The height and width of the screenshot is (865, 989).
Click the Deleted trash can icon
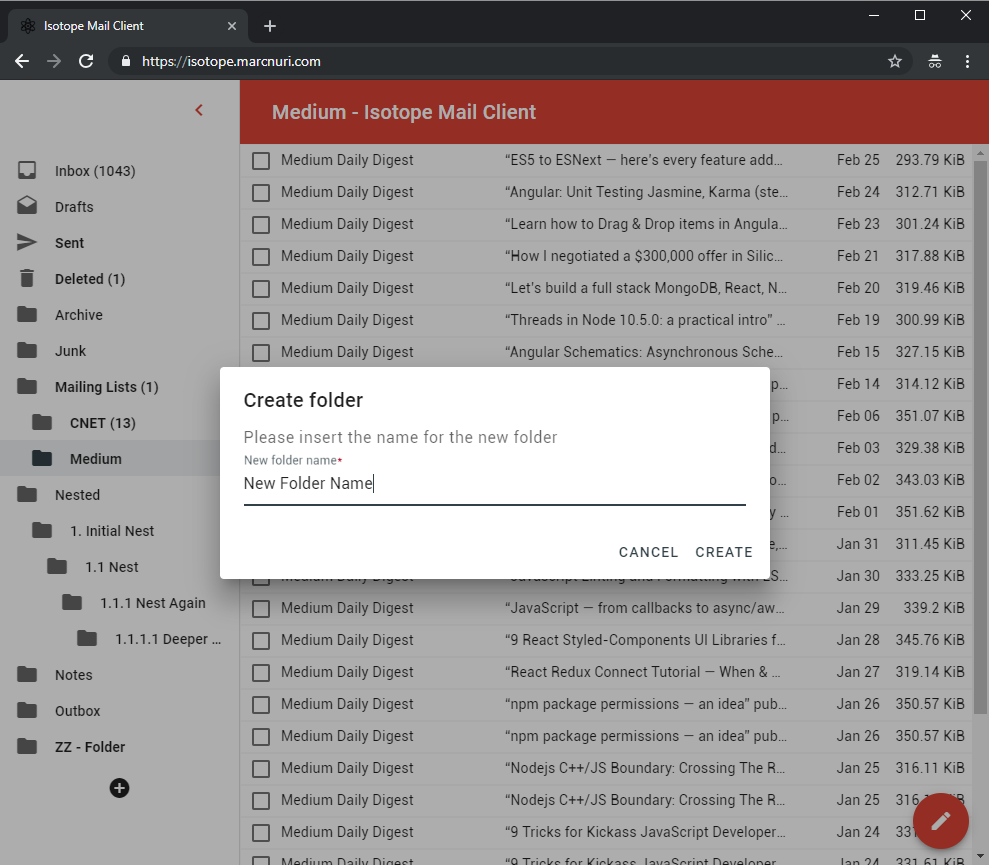pos(27,278)
